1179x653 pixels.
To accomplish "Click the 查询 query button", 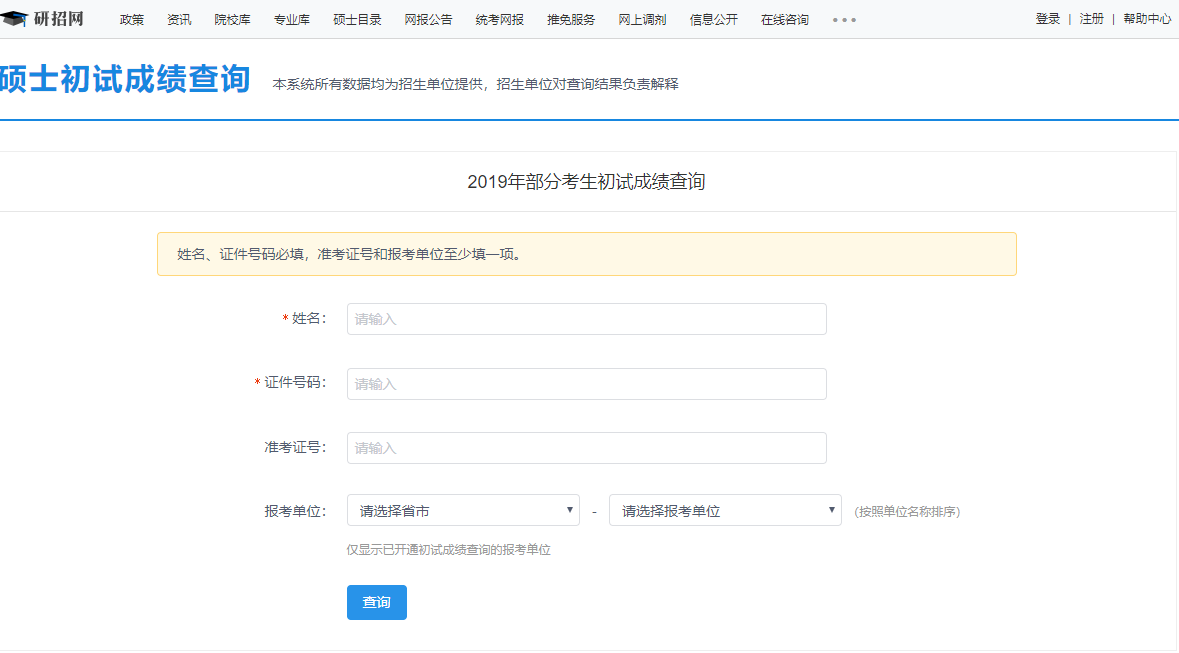I will coord(376,602).
